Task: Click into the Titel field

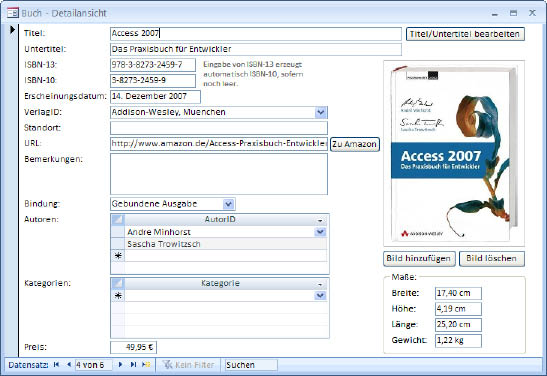Action: tap(256, 34)
